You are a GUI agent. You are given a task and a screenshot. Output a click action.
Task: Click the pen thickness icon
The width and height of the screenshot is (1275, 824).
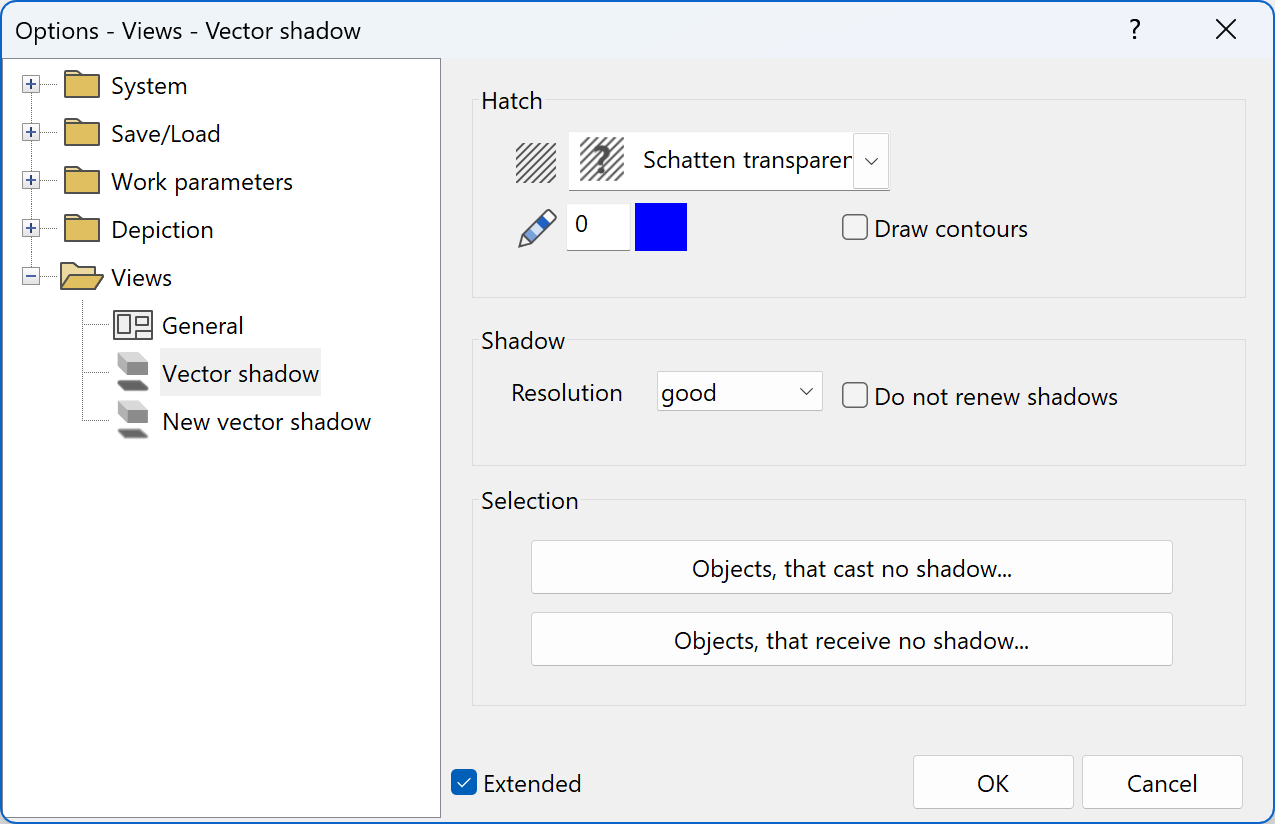536,227
